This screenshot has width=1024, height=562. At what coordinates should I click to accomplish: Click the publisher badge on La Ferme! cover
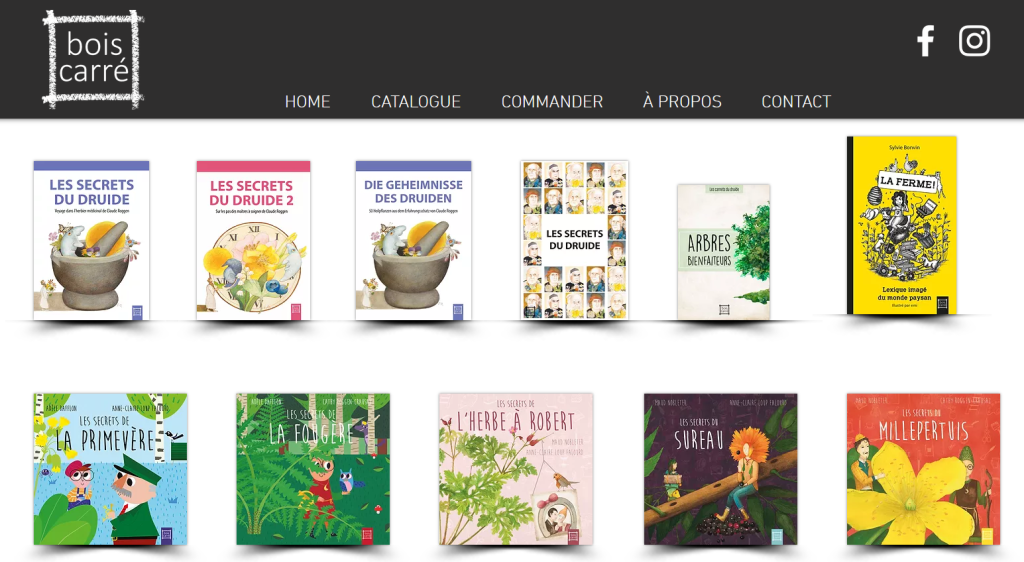[942, 304]
